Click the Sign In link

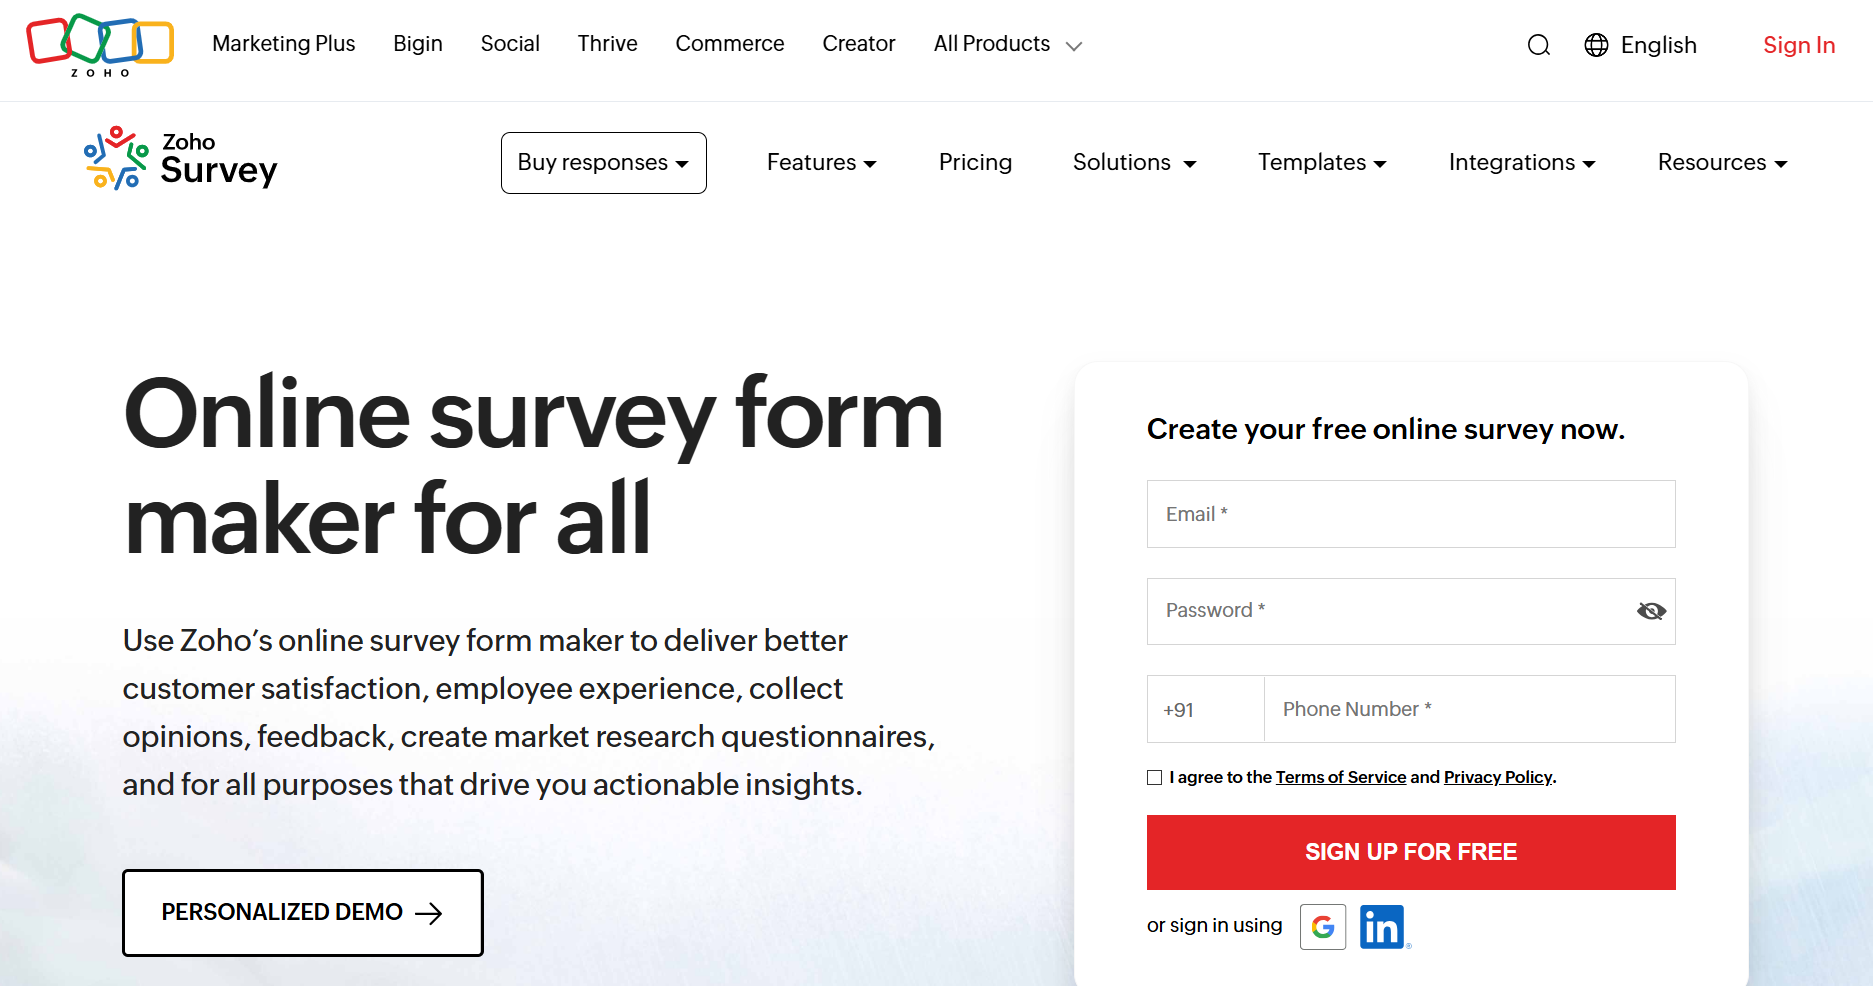tap(1798, 45)
